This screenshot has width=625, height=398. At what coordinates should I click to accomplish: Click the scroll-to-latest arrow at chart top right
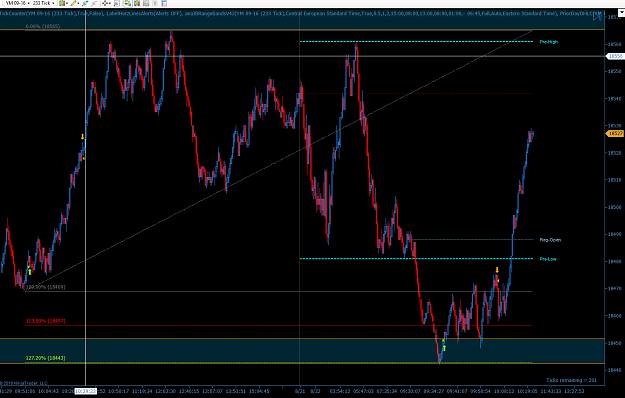coord(597,16)
